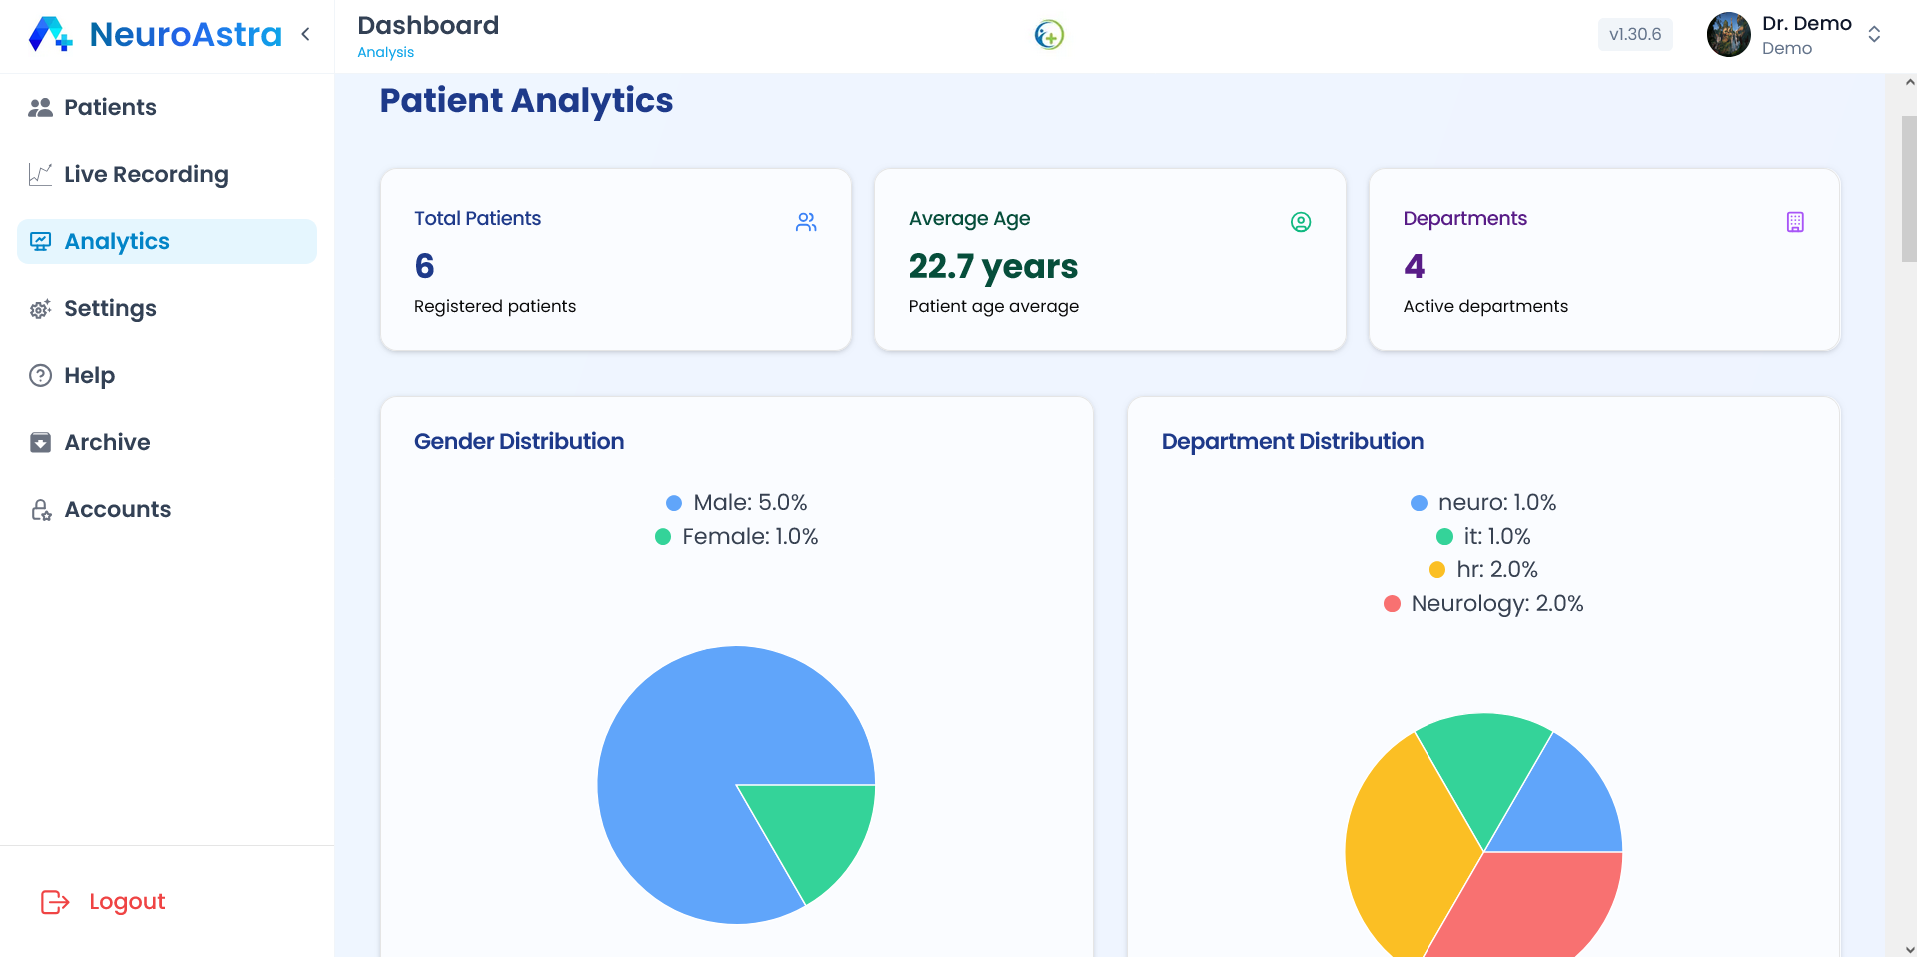Click the Dr. Demo profile avatar

[1728, 35]
